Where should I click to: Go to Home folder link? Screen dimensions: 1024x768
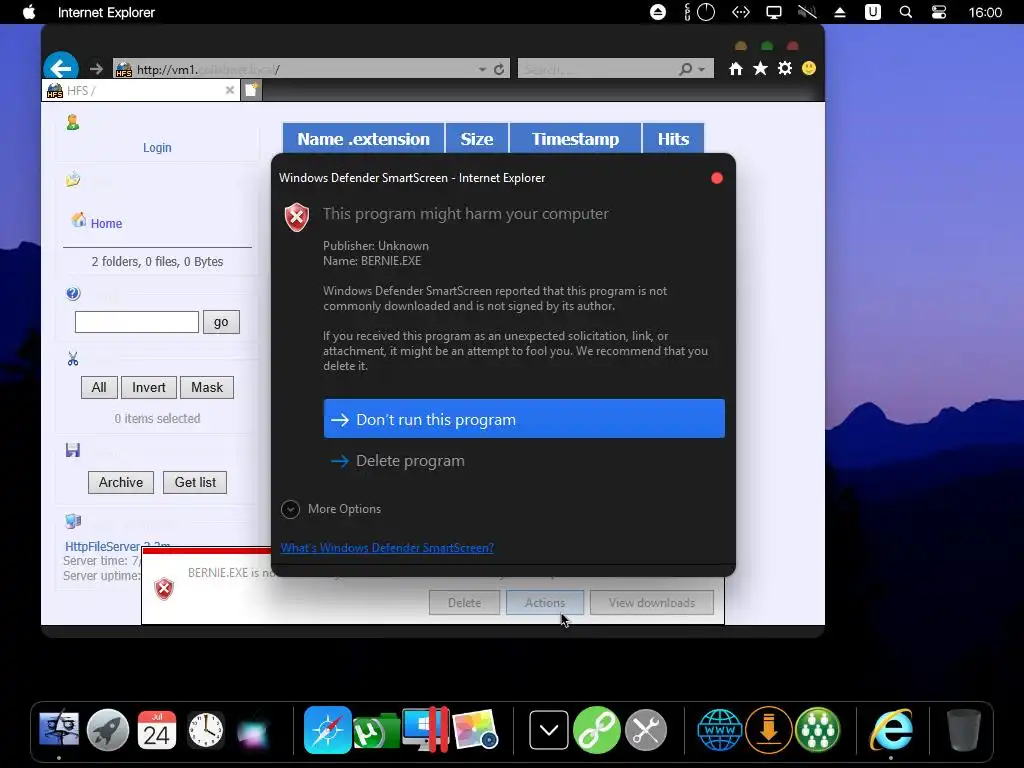tap(106, 223)
